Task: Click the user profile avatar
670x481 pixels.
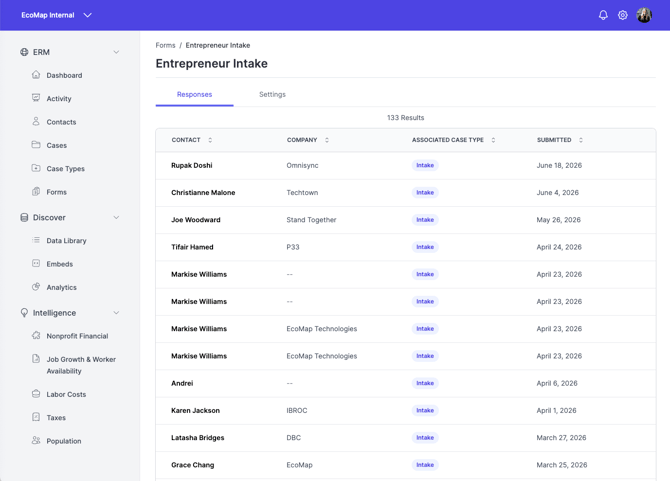Action: 644,15
